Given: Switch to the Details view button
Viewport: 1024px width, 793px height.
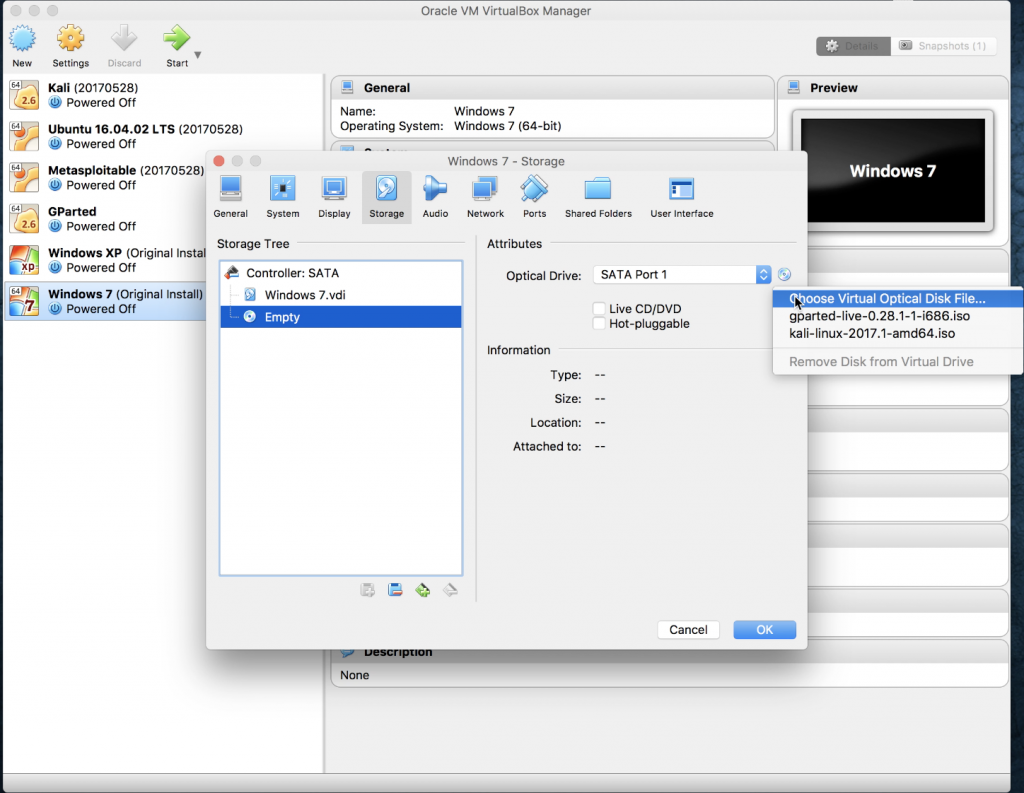Looking at the screenshot, I should (x=853, y=46).
